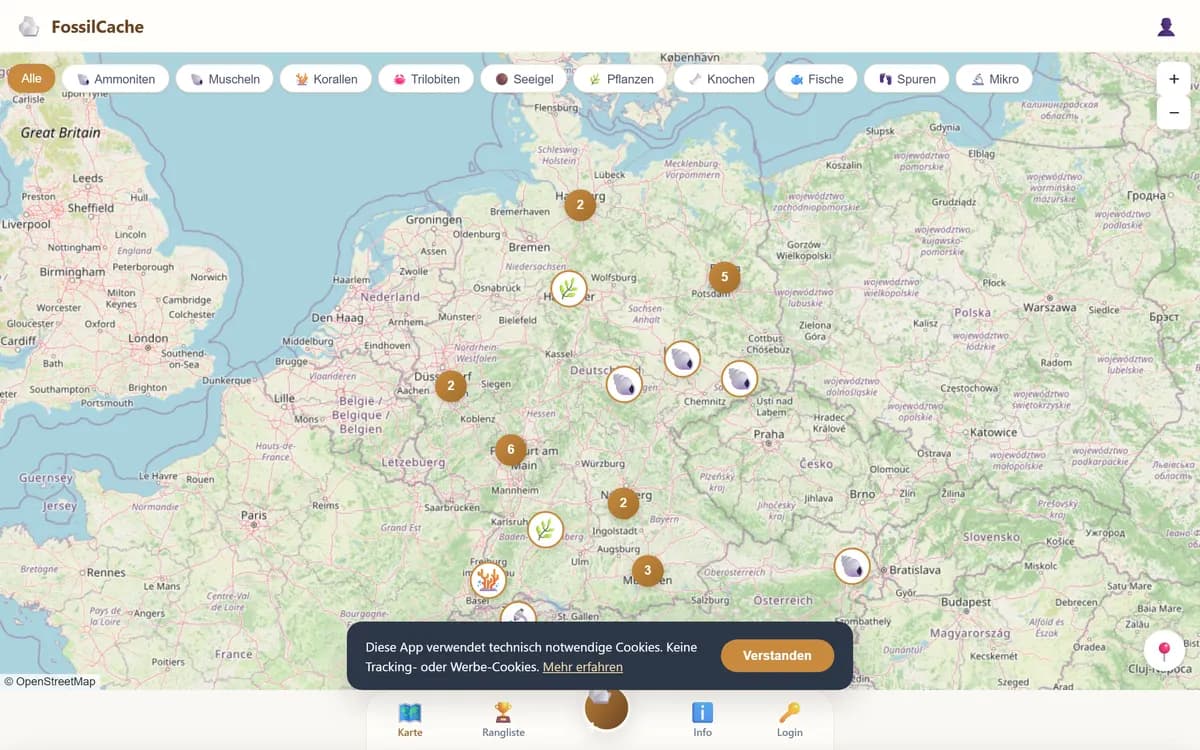Switch to the Login tab

tap(790, 720)
